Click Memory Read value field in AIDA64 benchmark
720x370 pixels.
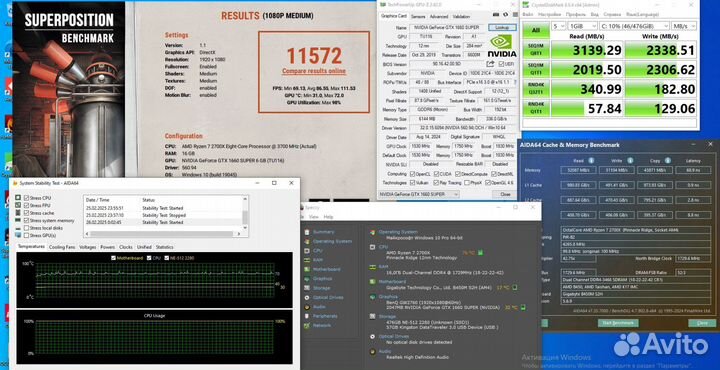point(578,171)
